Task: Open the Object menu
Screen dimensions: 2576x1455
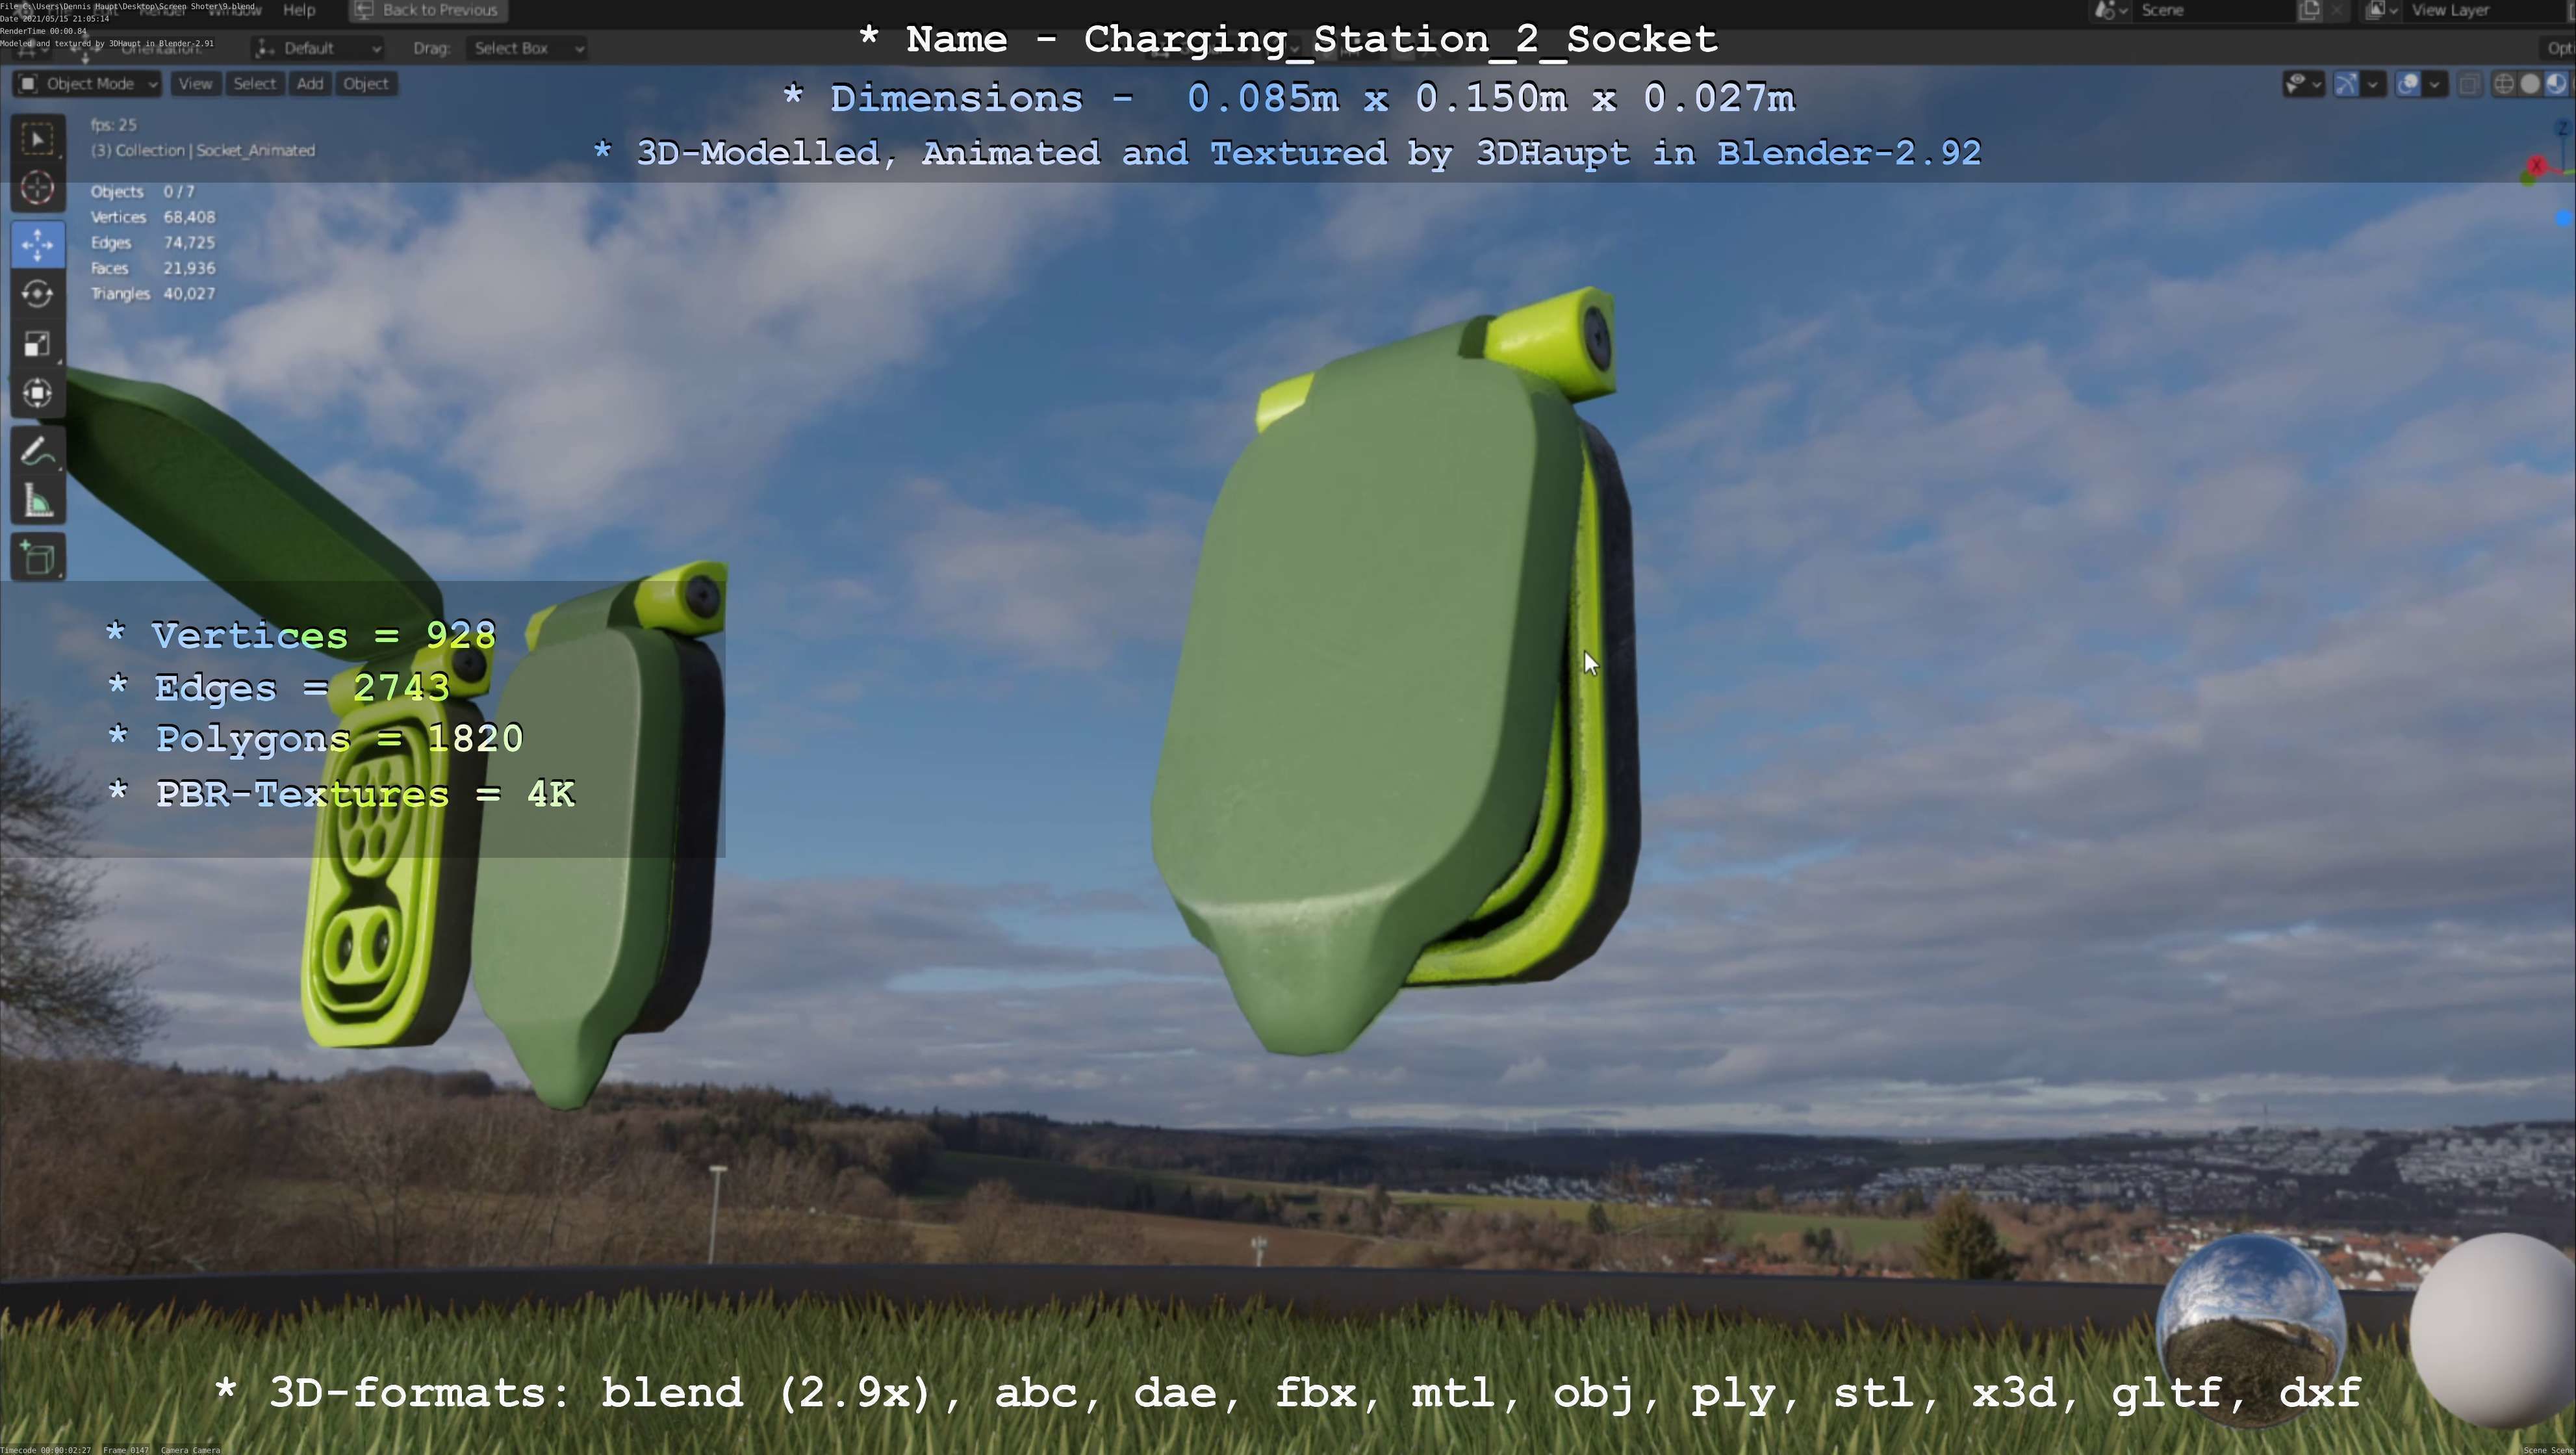Action: pyautogui.click(x=366, y=84)
